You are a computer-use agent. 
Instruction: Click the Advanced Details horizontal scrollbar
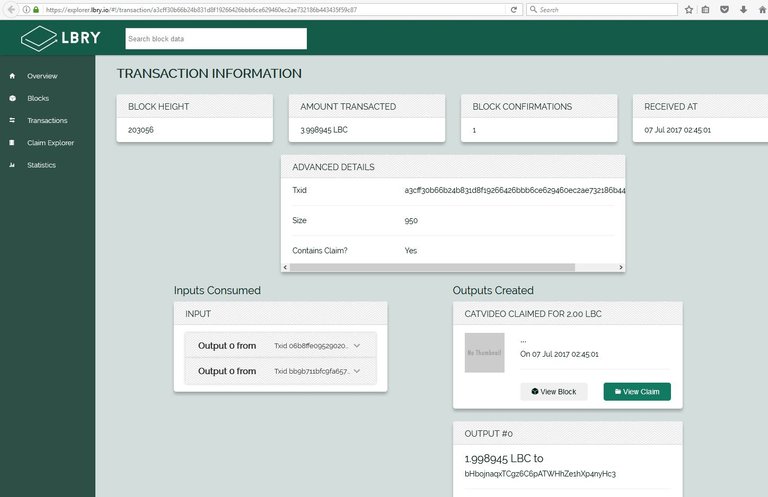(x=432, y=268)
